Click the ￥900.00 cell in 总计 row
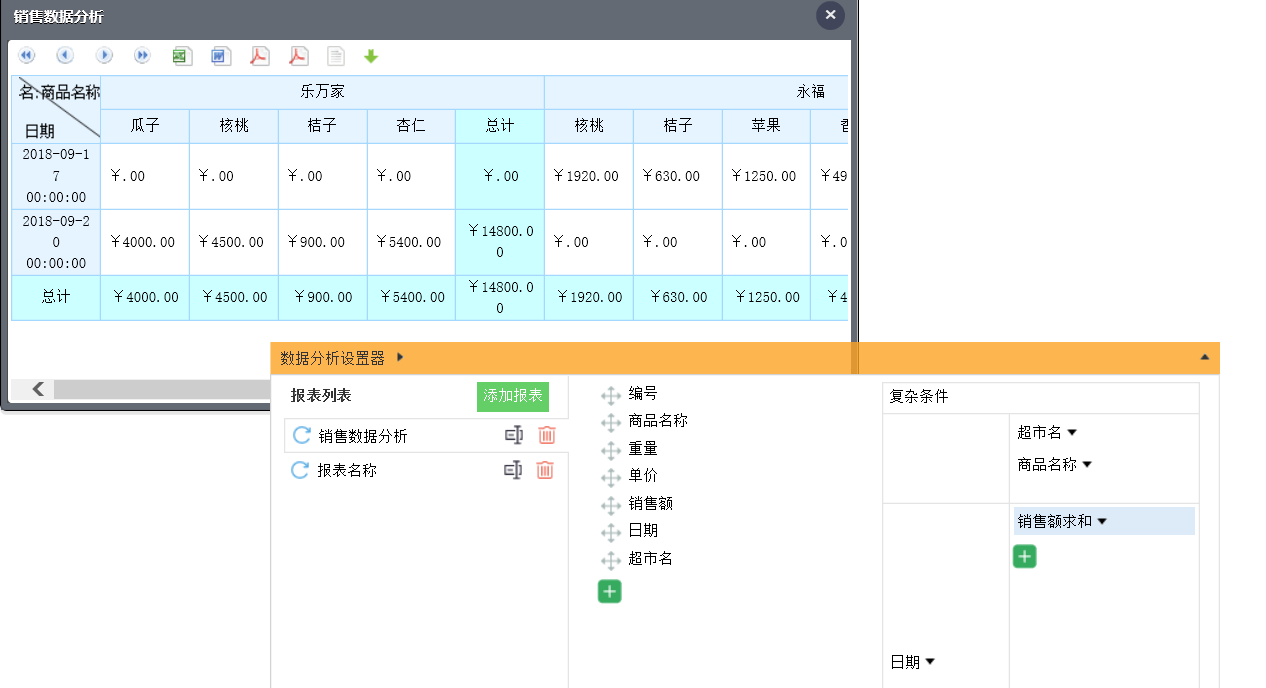The image size is (1266, 688). (x=323, y=298)
